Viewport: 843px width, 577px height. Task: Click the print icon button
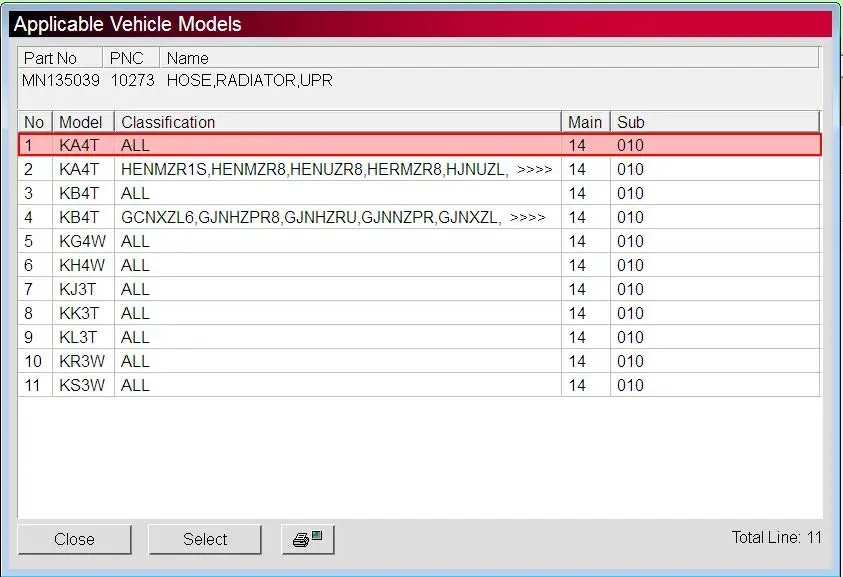(x=308, y=539)
